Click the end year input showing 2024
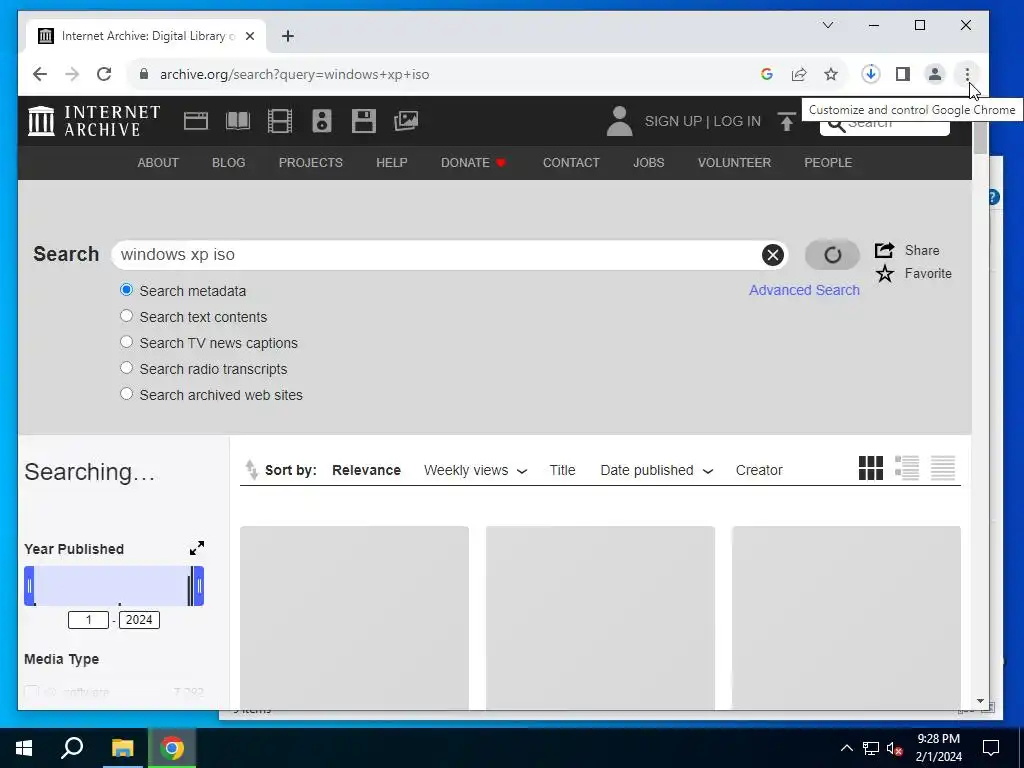The image size is (1024, 768). pos(139,620)
